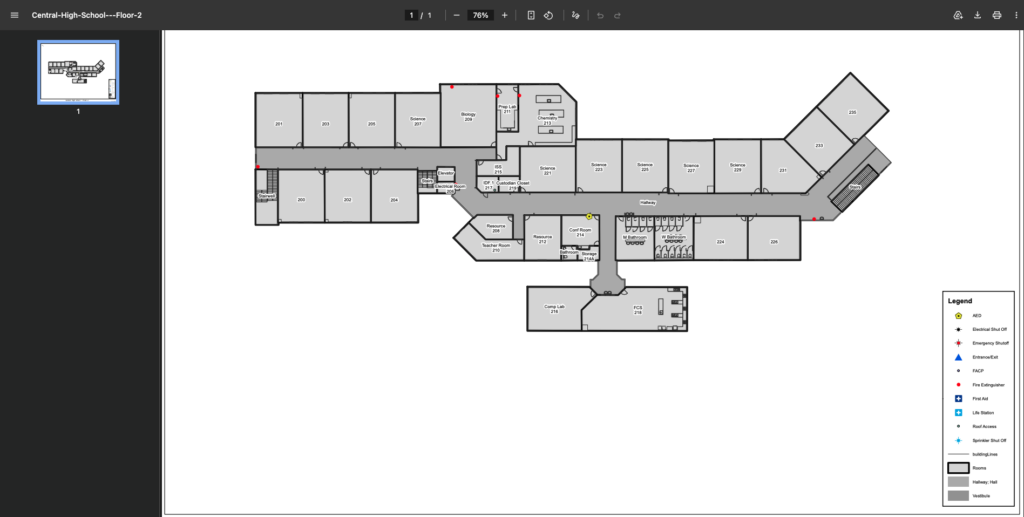Image resolution: width=1024 pixels, height=517 pixels.
Task: Click the current page number field
Action: pos(411,15)
